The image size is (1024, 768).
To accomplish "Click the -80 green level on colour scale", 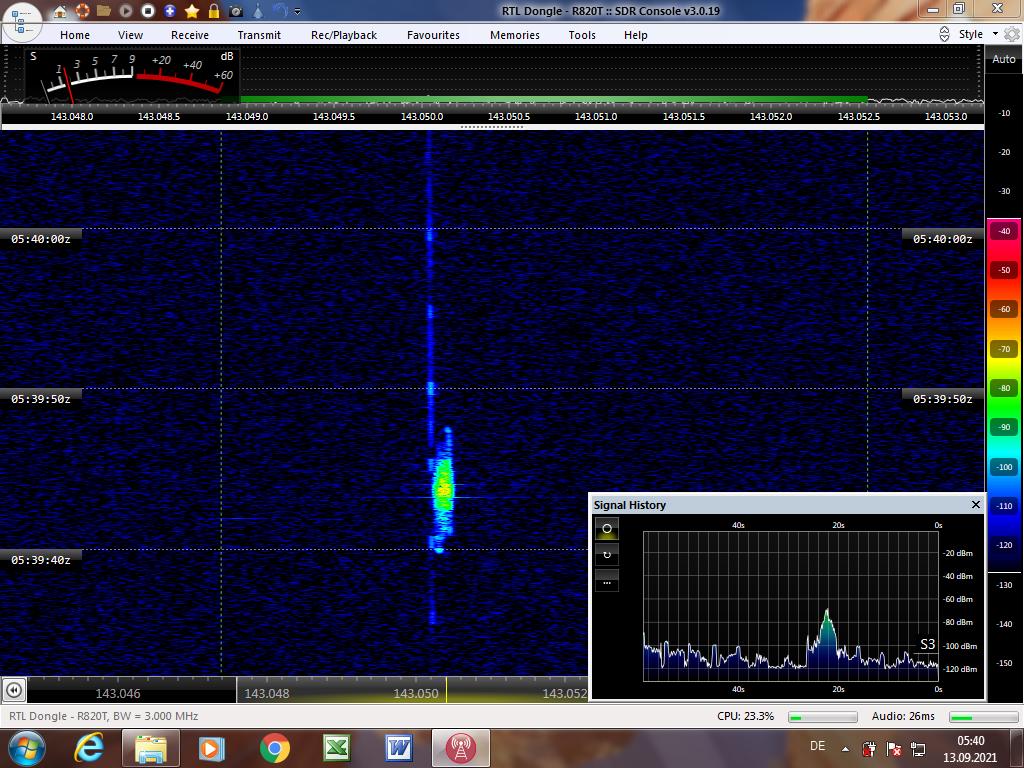I will tap(1004, 388).
